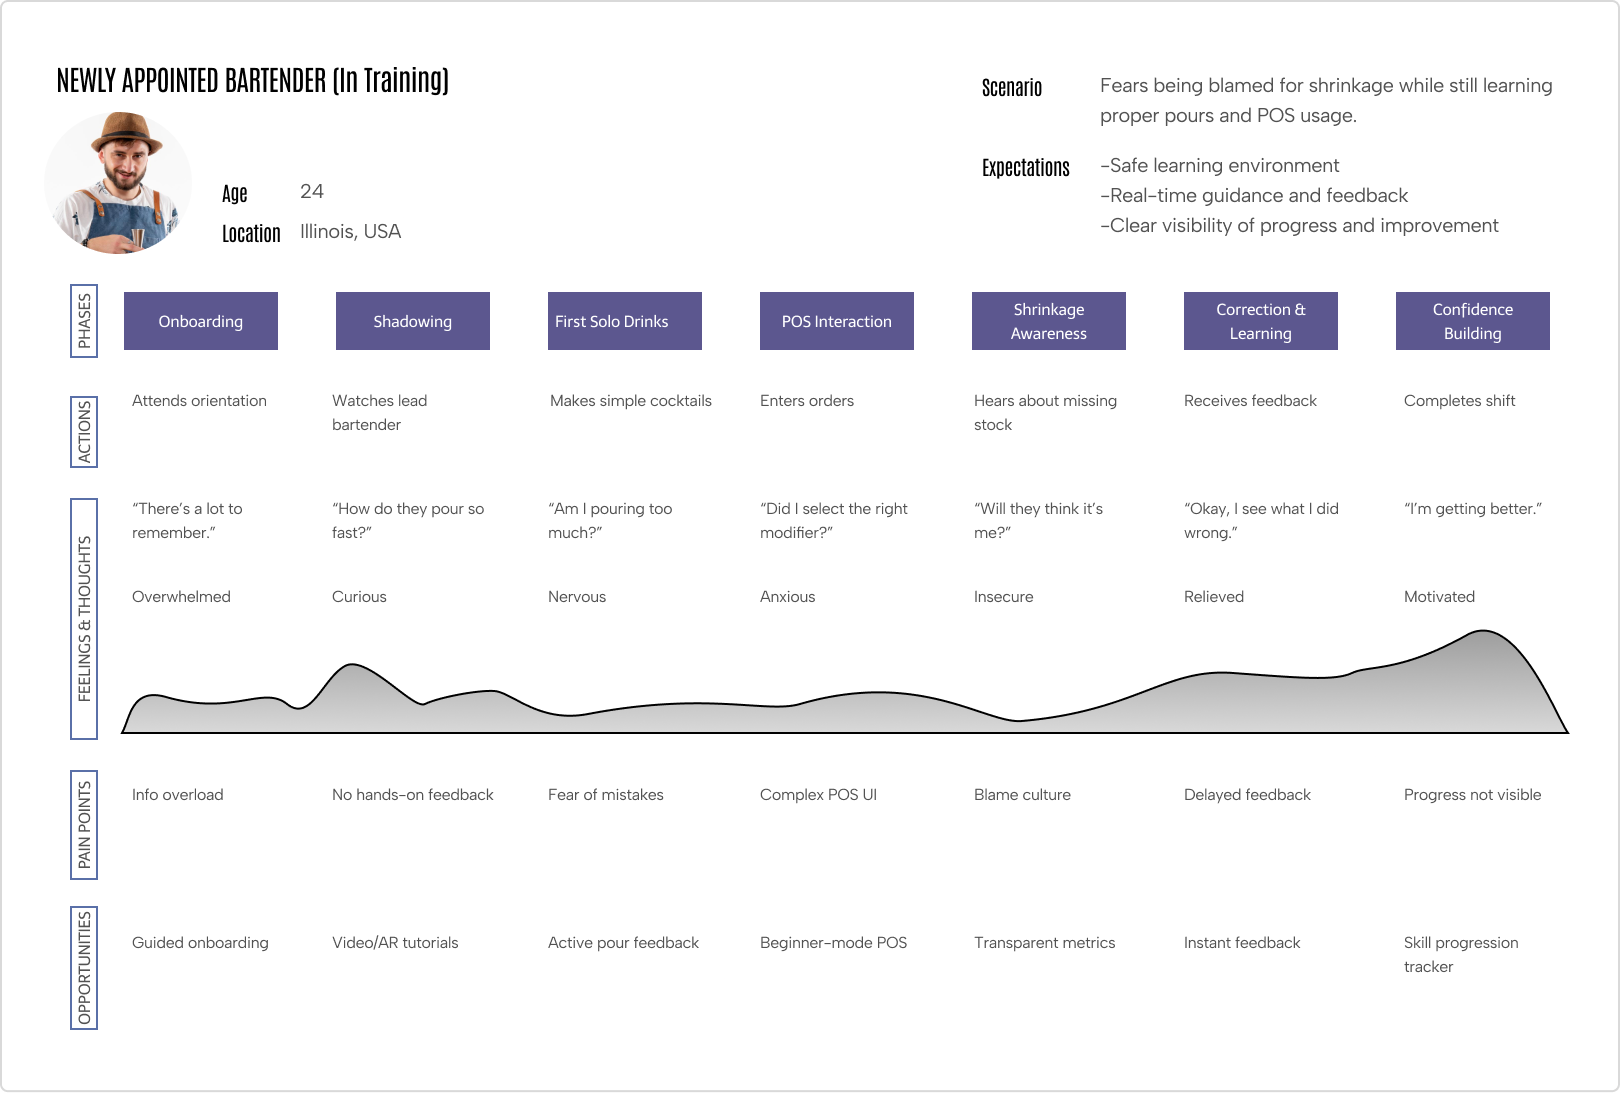This screenshot has width=1620, height=1093.
Task: Click the 'Newly Appointed Bartender' title
Action: point(253,80)
